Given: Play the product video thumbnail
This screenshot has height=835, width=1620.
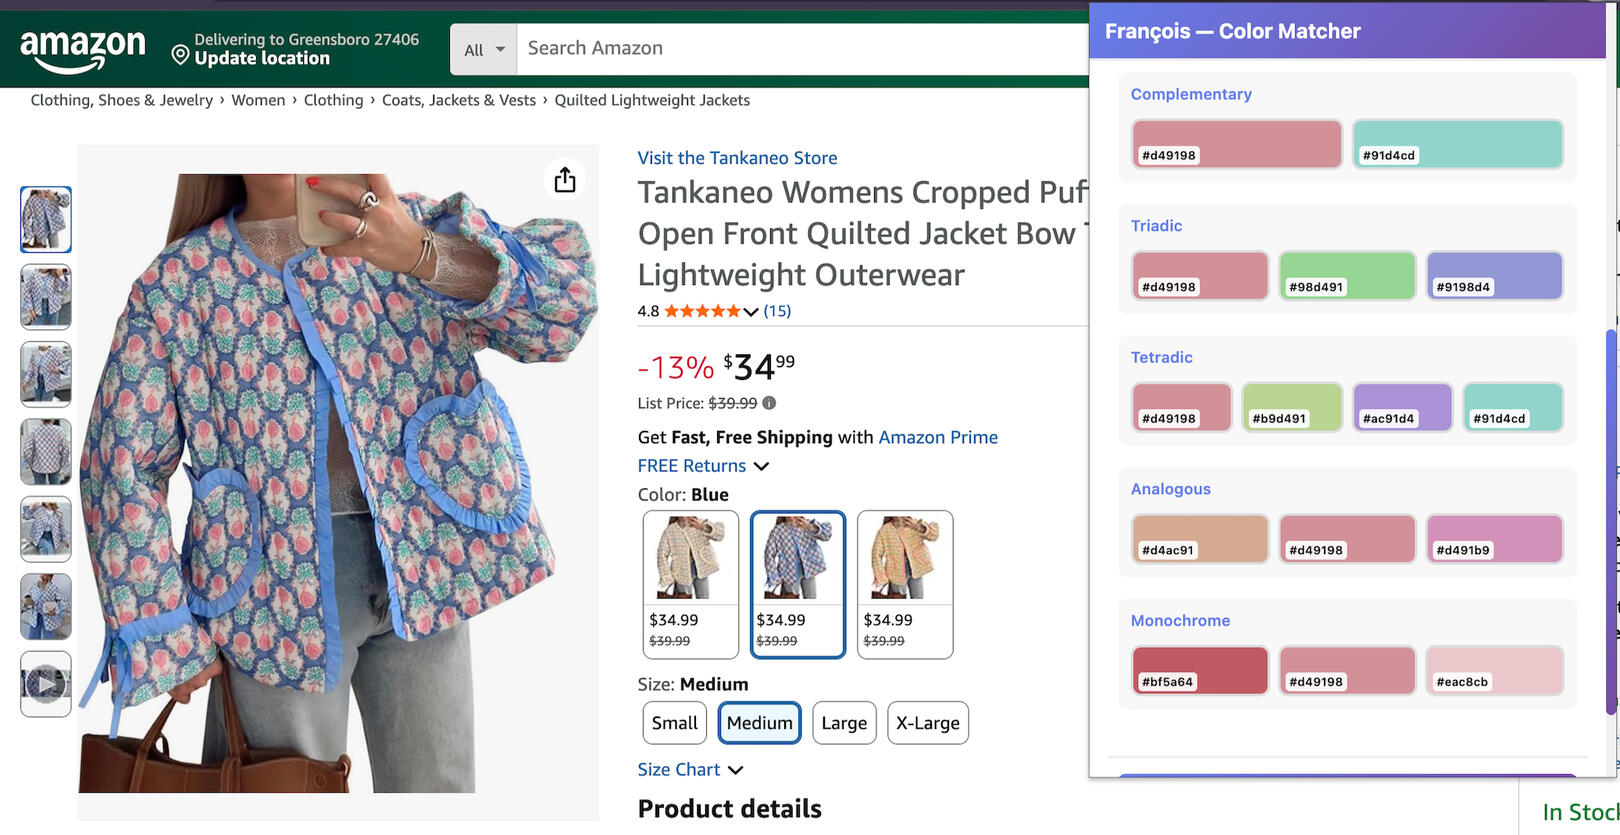Looking at the screenshot, I should point(46,684).
